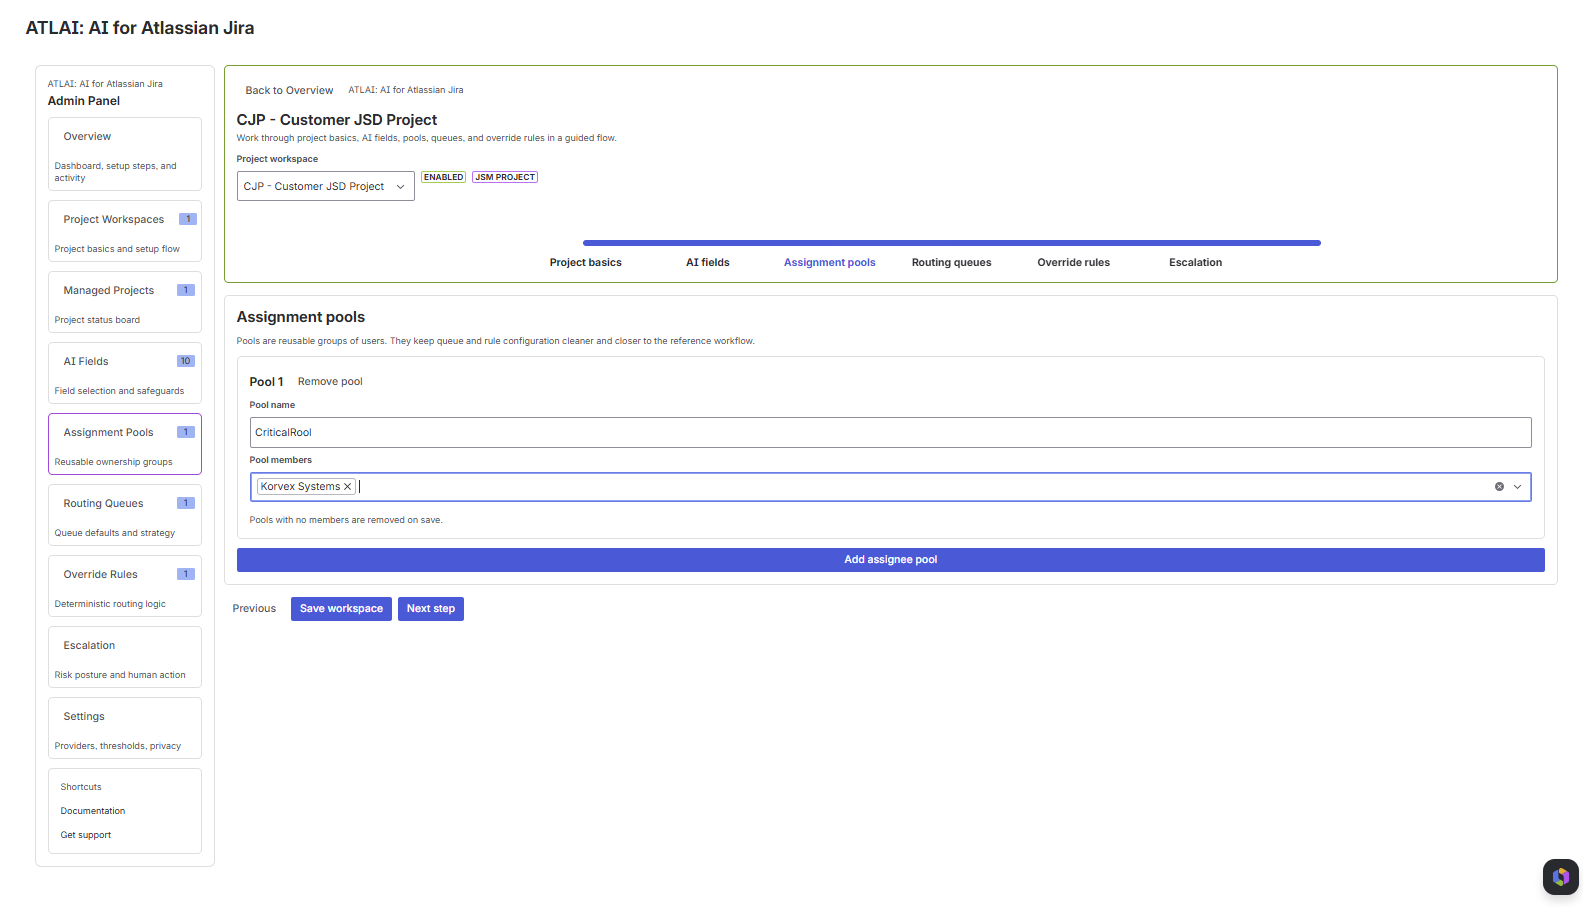Remove the Korvex Systems member tag
The image size is (1583, 907).
(348, 487)
